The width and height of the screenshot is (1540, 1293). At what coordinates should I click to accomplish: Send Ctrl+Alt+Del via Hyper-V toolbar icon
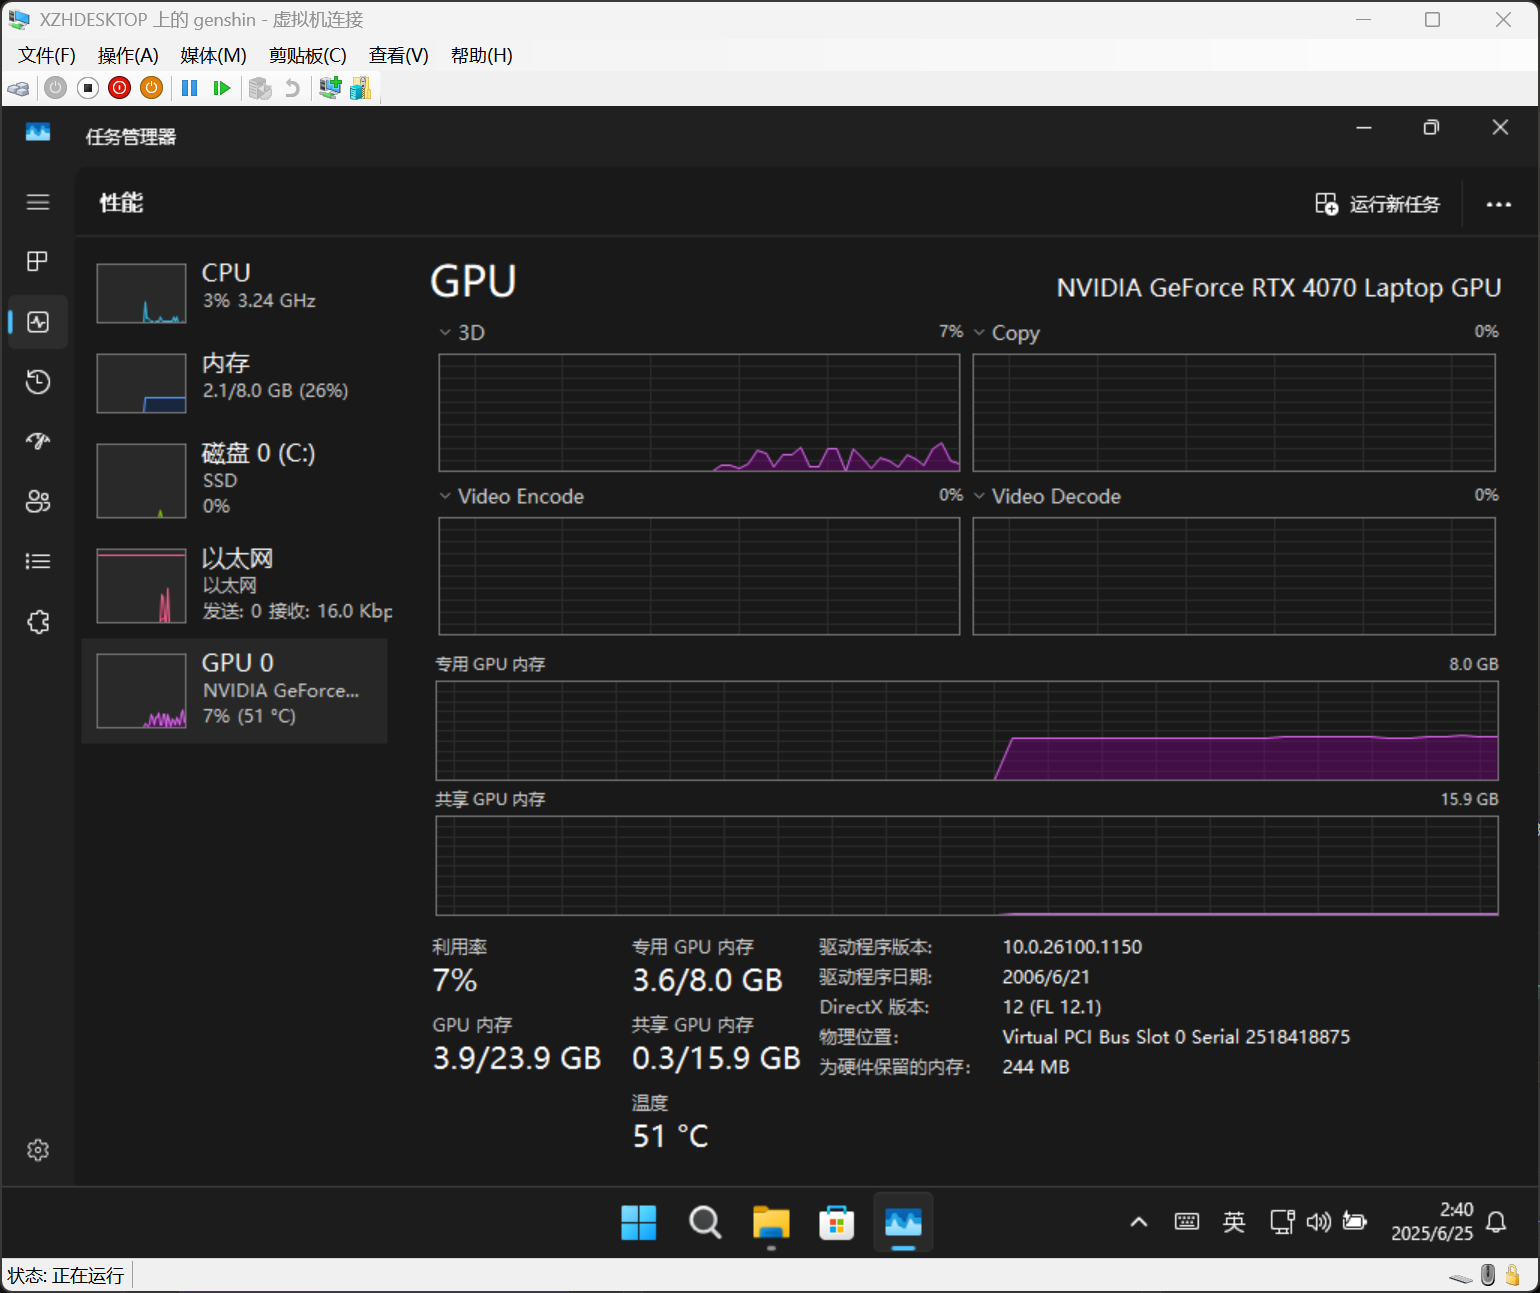(x=18, y=88)
